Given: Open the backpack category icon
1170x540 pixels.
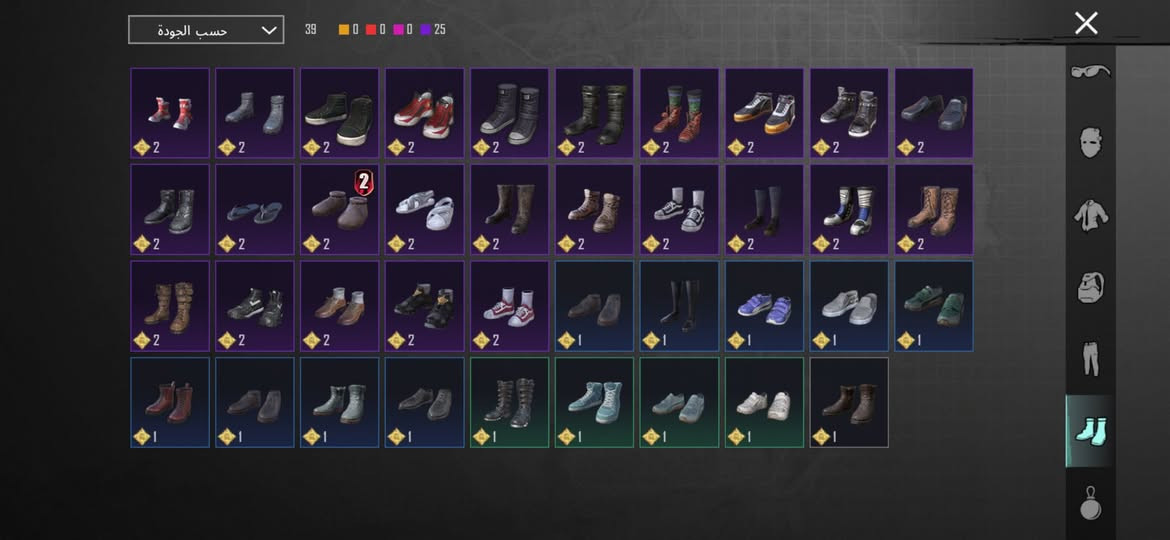Looking at the screenshot, I should tap(1090, 287).
